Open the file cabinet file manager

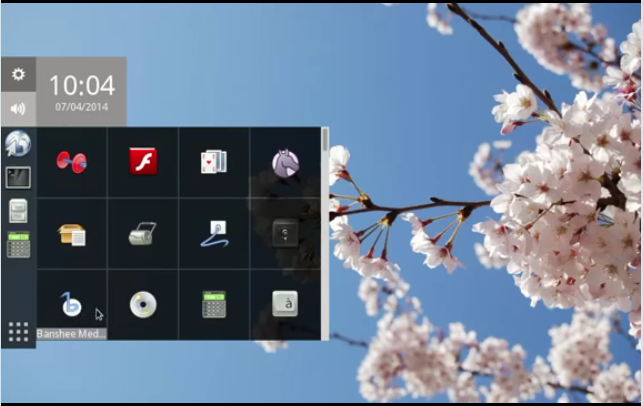(x=18, y=211)
